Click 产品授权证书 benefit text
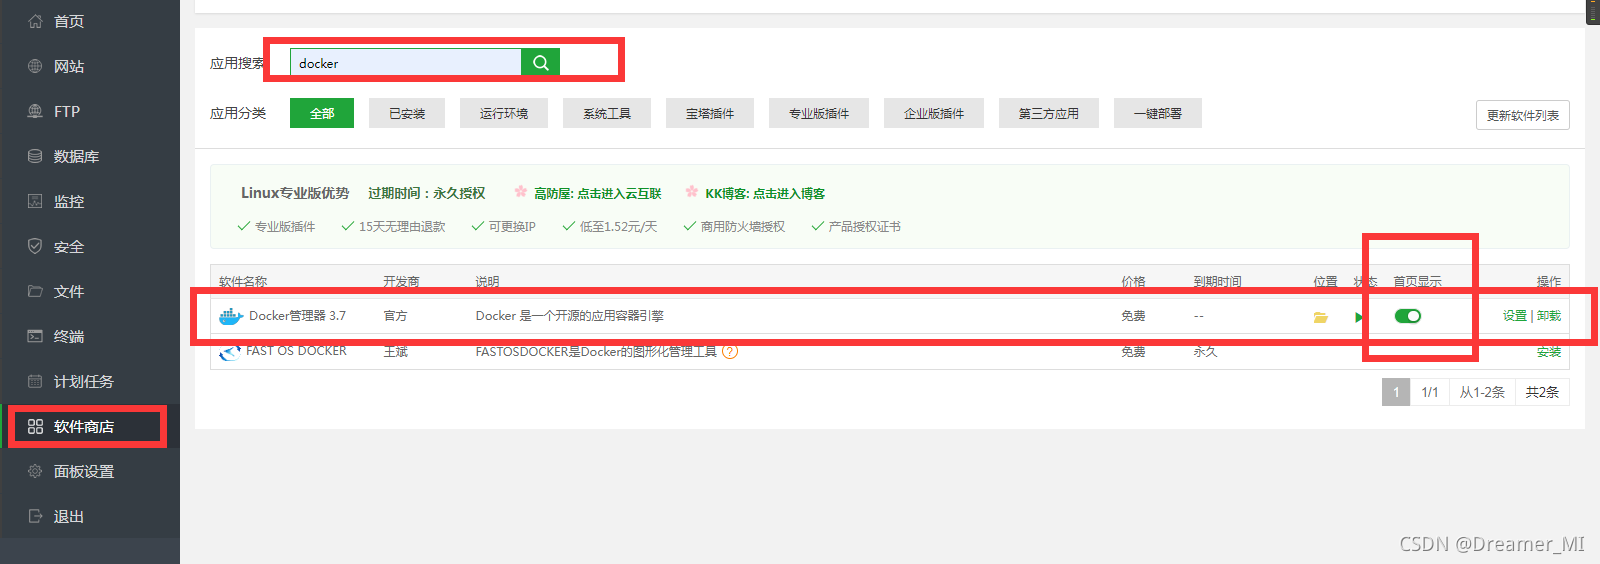Image resolution: width=1600 pixels, height=564 pixels. (x=865, y=227)
